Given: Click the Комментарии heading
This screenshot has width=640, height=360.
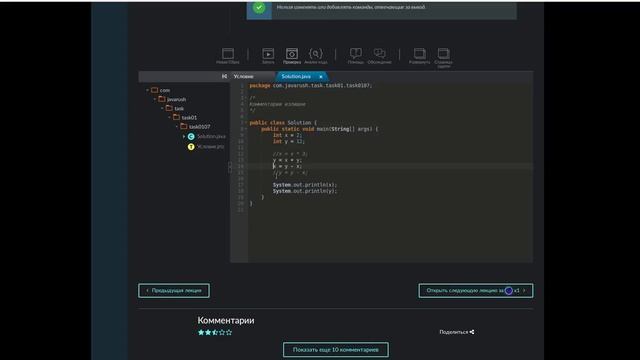Looking at the screenshot, I should point(226,320).
